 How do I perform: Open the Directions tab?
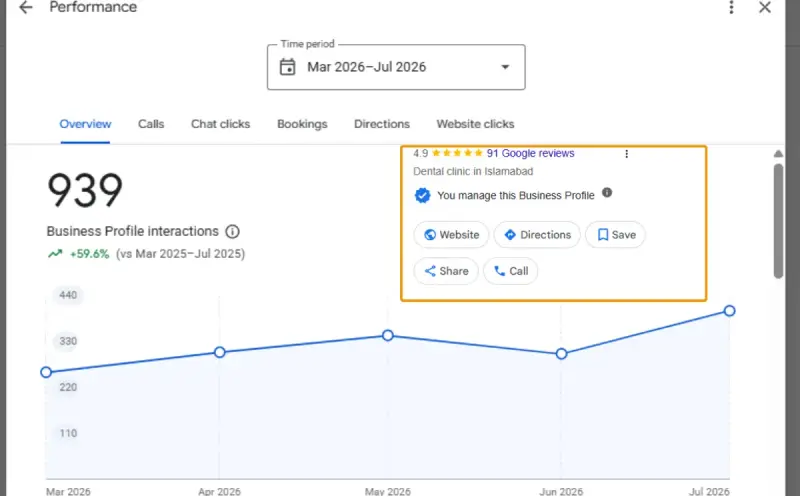coord(382,124)
